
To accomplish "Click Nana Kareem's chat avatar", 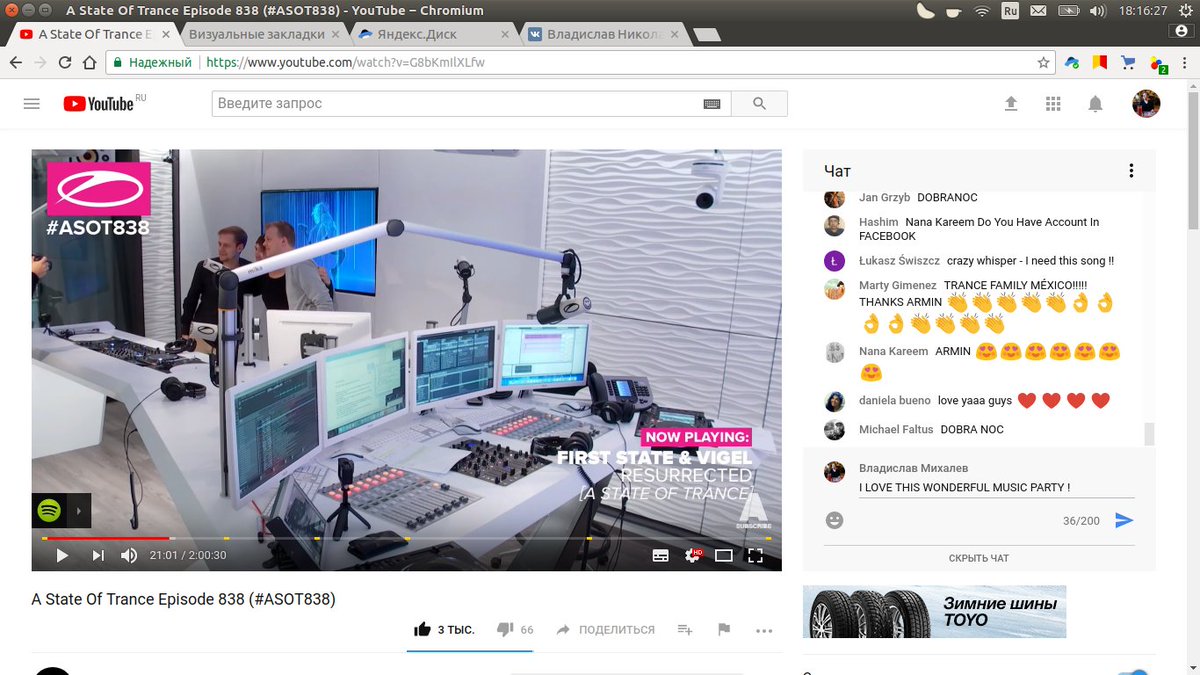I will click(834, 352).
